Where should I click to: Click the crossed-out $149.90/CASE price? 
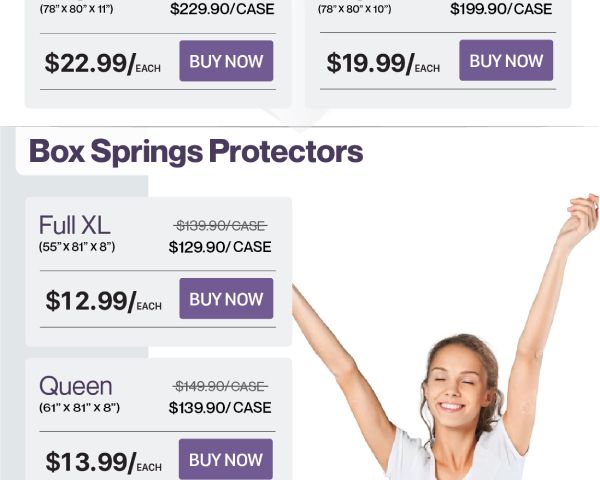(220, 386)
